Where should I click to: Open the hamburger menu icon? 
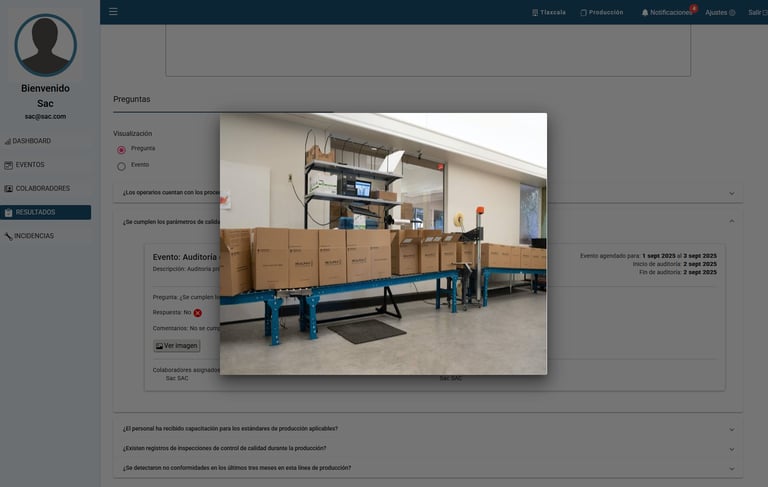tap(113, 11)
